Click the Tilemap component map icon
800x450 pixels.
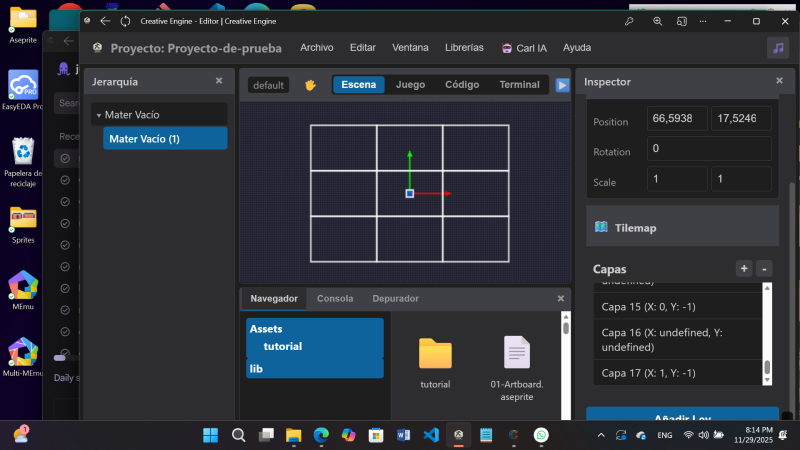pyautogui.click(x=601, y=227)
